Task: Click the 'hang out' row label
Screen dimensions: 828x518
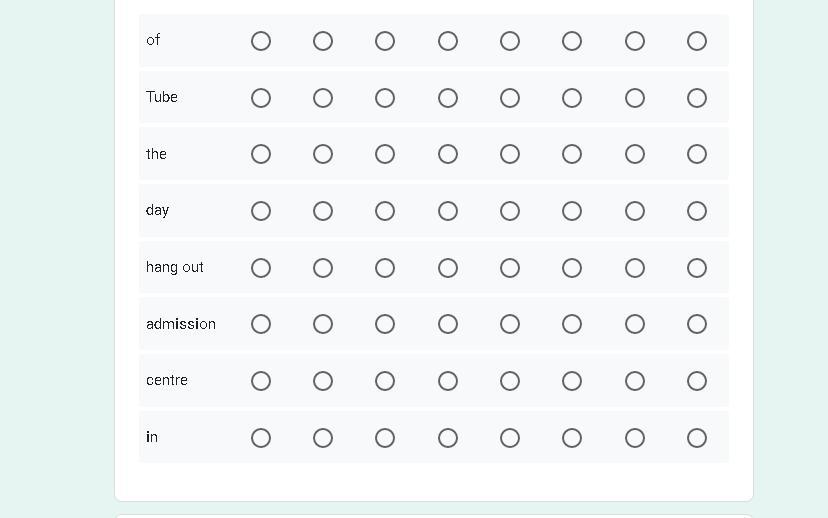Action: tap(175, 267)
